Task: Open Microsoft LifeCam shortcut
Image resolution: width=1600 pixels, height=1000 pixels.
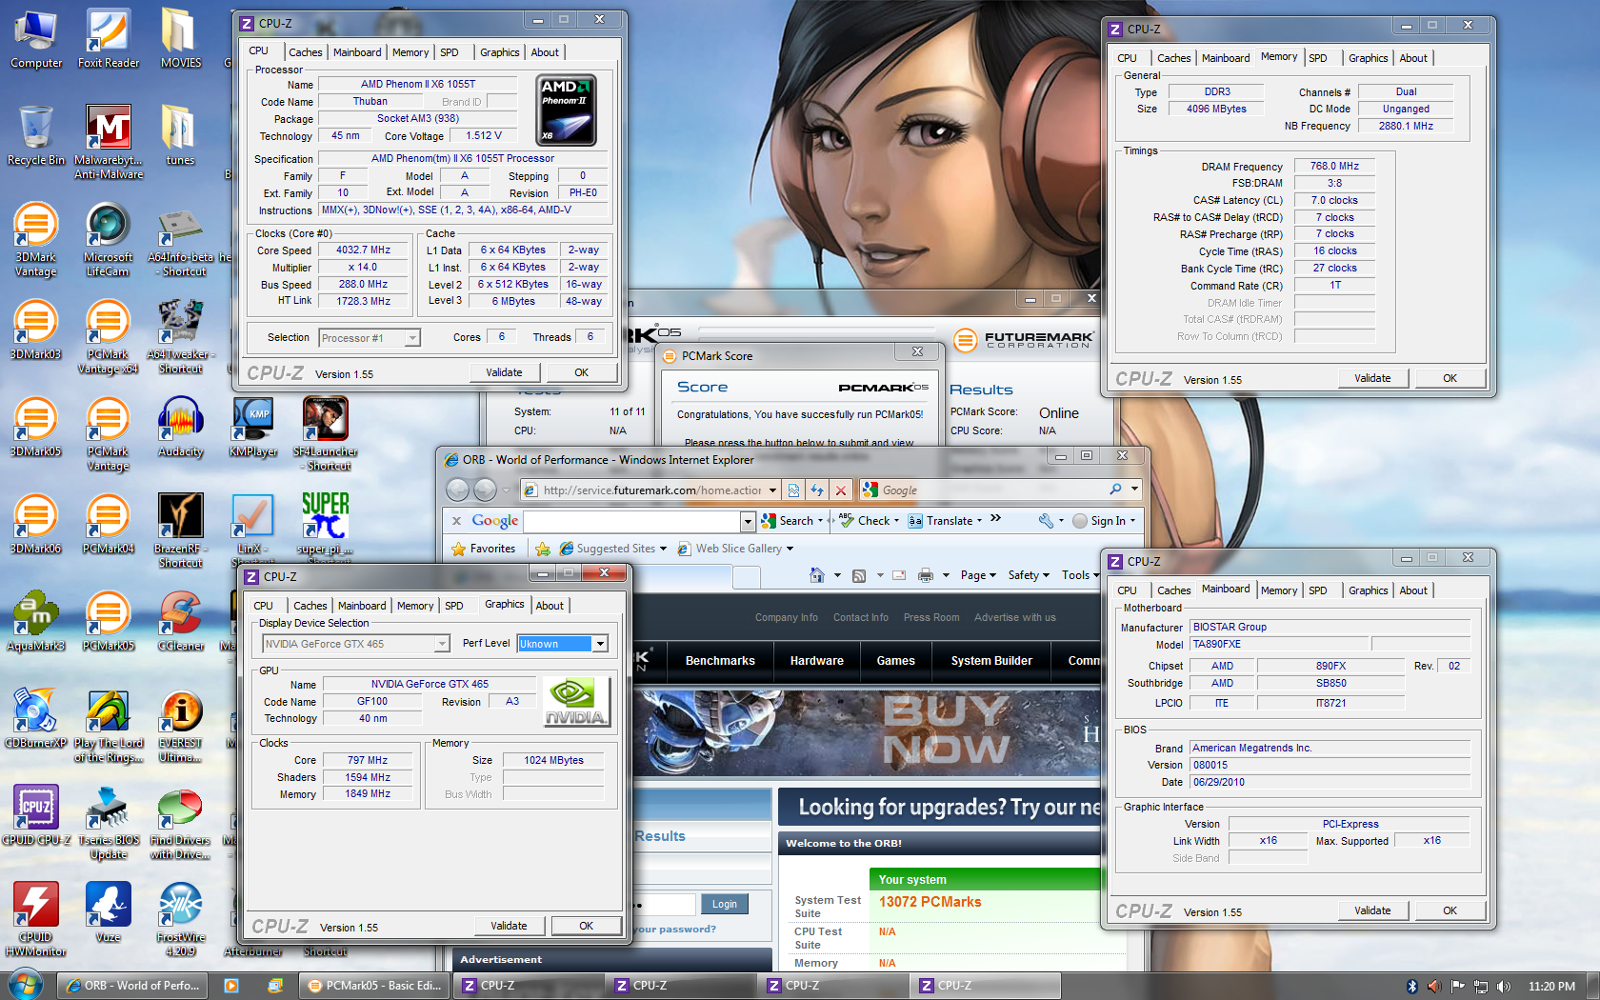Action: click(108, 240)
